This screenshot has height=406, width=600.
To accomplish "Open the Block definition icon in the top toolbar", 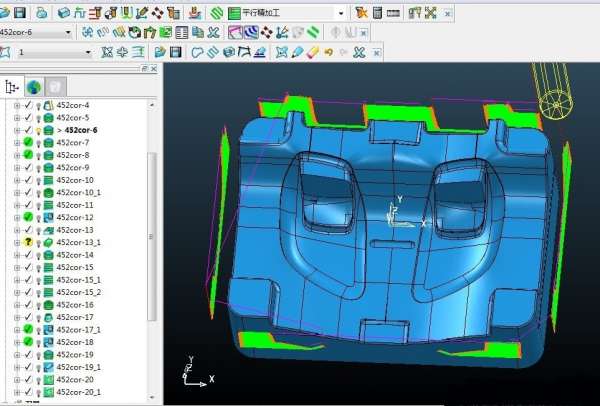I will pyautogui.click(x=64, y=13).
